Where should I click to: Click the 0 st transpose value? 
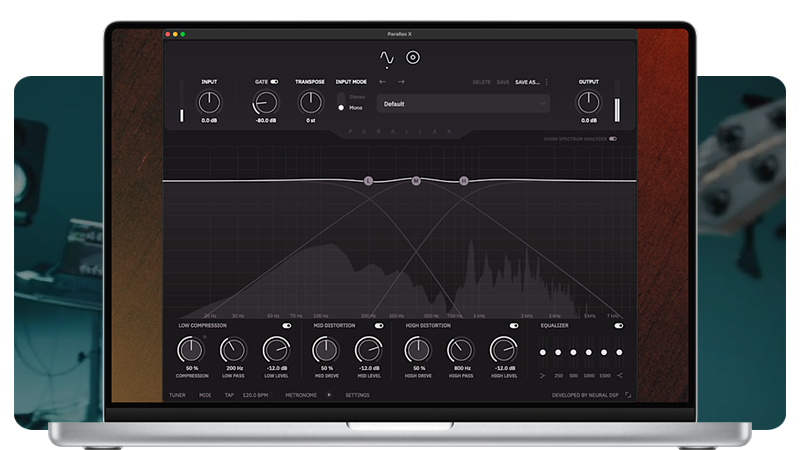click(x=310, y=120)
